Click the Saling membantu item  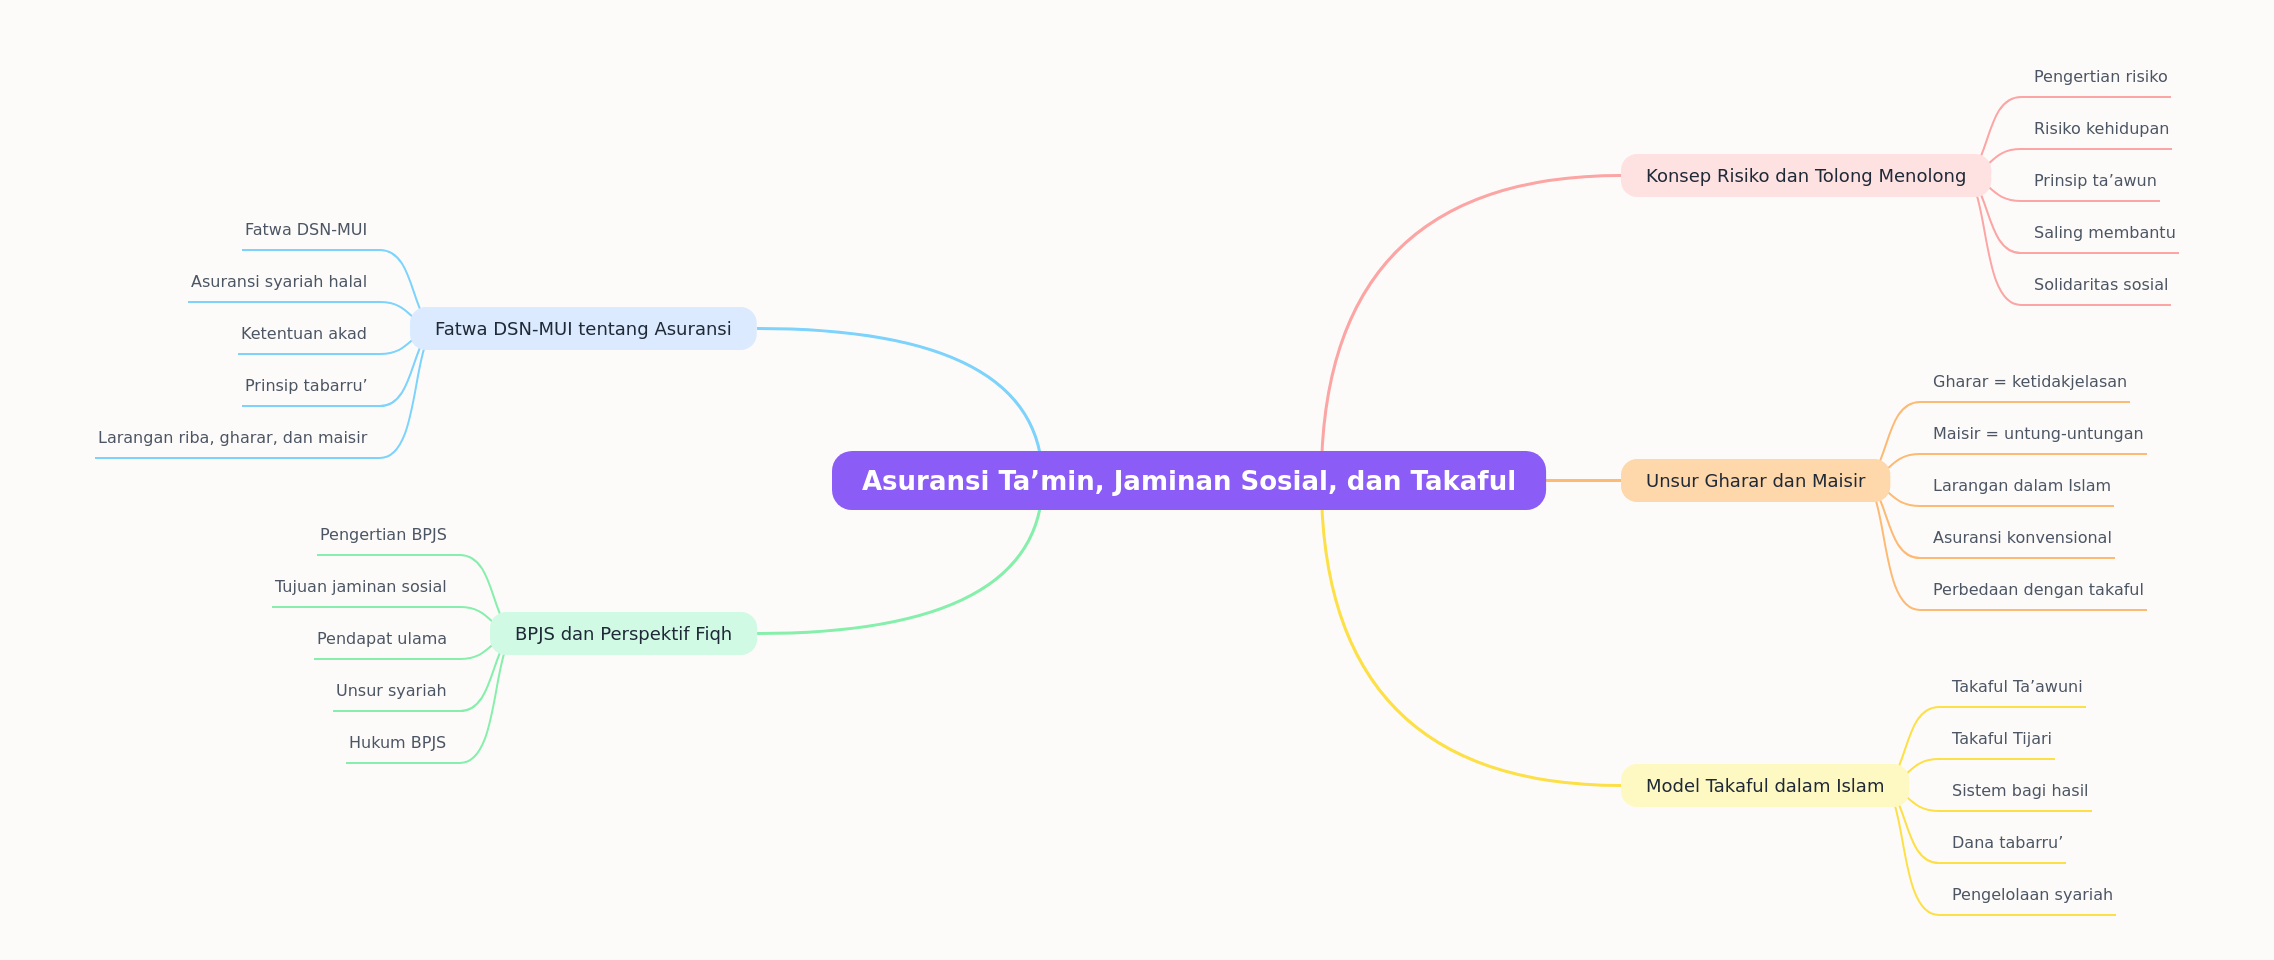pos(2104,233)
